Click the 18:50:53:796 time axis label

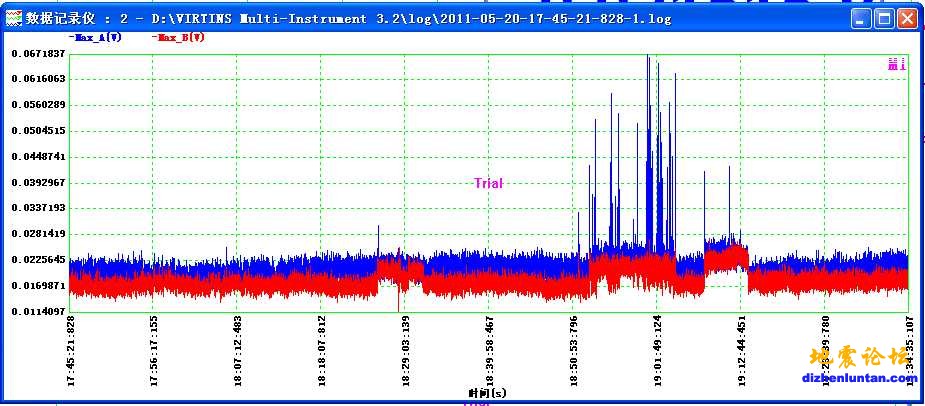pyautogui.click(x=573, y=350)
